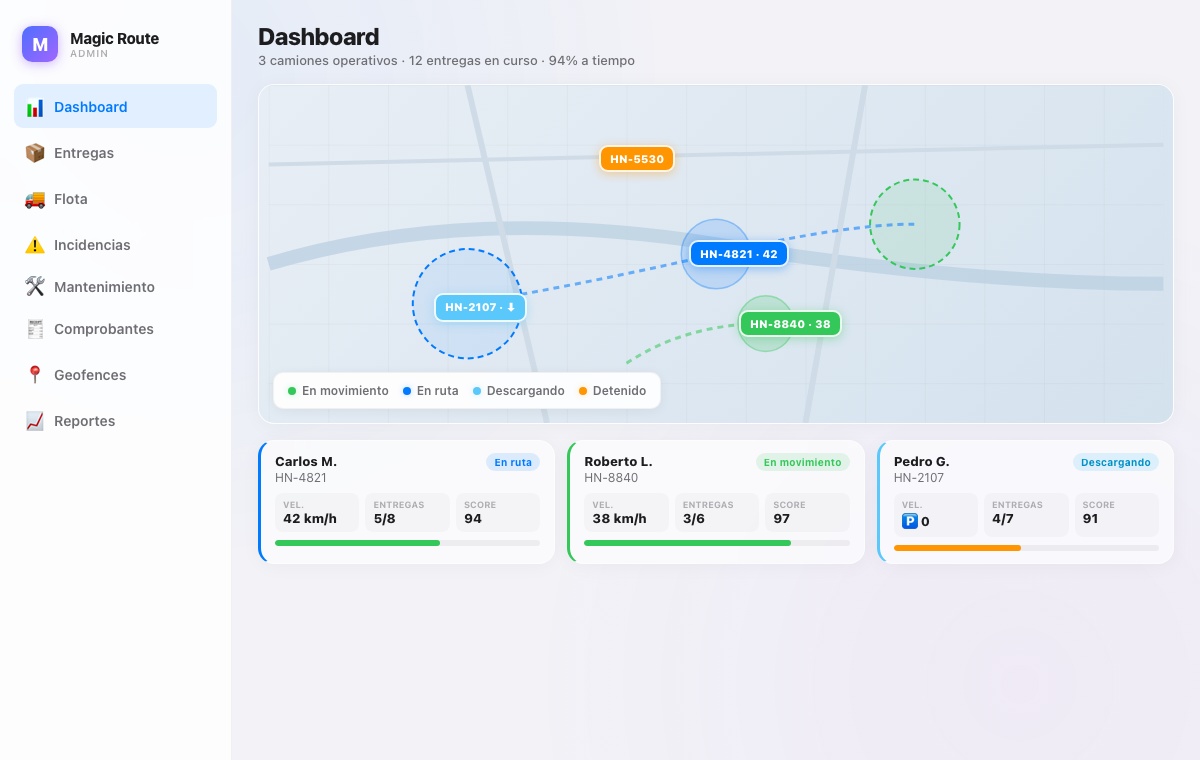
Task: Open the Dashboard menu item
Action: coord(115,106)
